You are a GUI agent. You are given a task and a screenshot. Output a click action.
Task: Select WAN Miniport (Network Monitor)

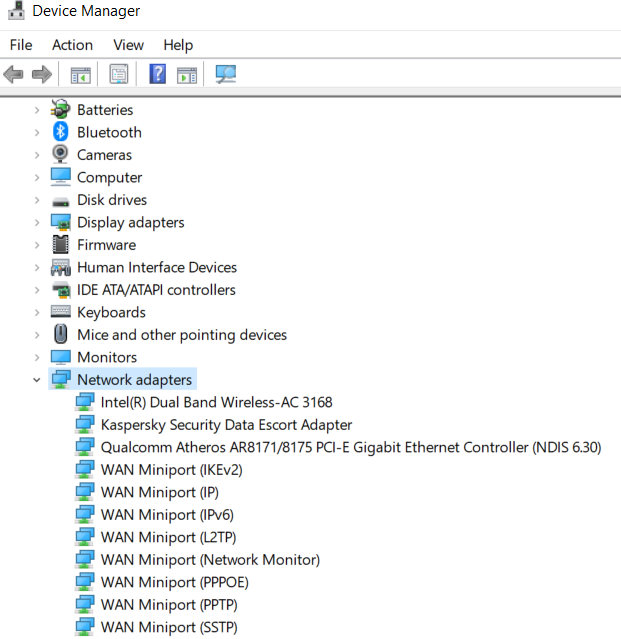(x=210, y=560)
